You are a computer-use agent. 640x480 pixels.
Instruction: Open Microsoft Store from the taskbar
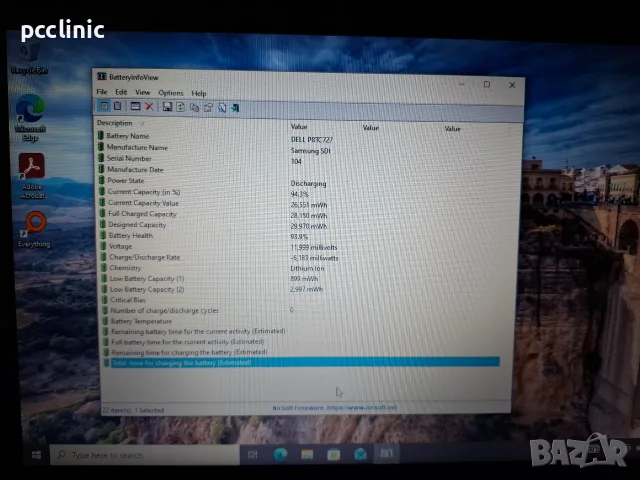333,454
